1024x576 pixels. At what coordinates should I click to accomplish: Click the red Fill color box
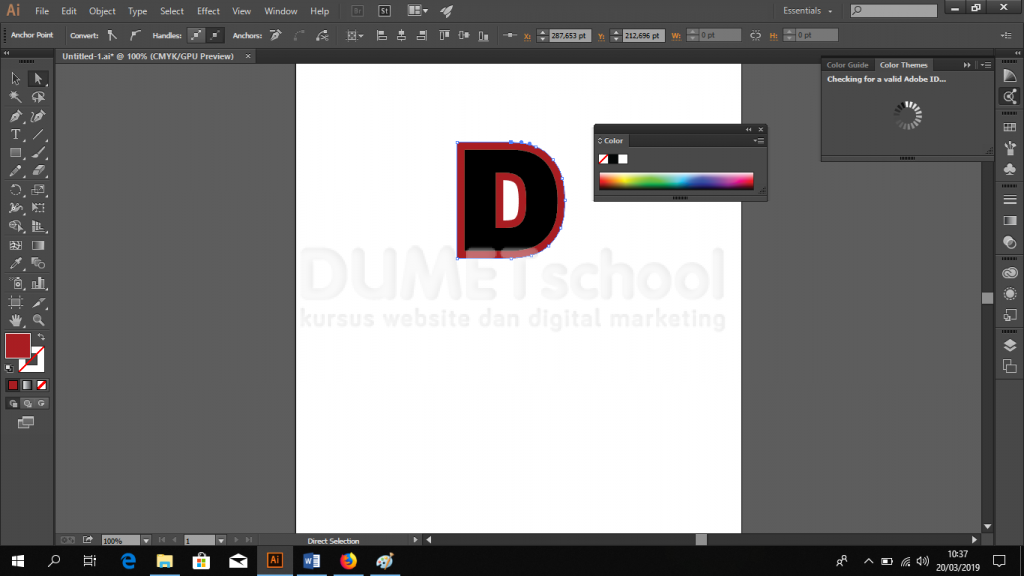(x=18, y=345)
